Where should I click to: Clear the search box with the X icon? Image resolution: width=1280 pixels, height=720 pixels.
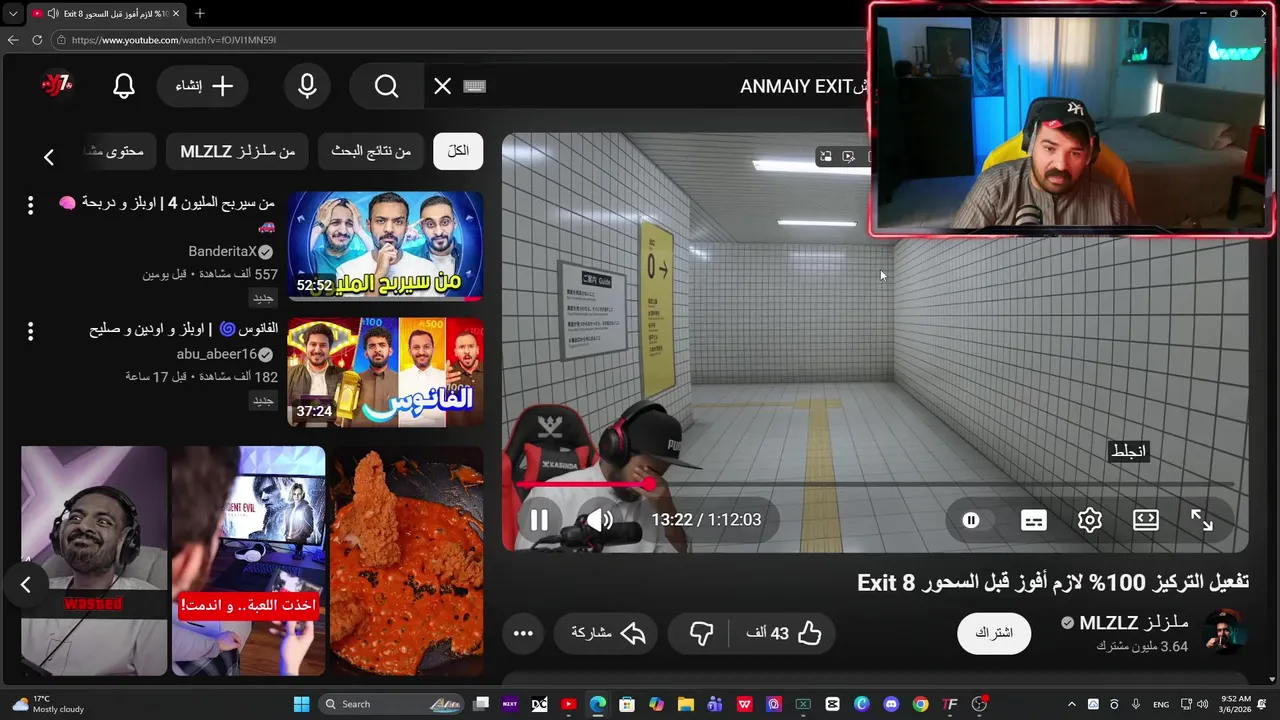442,86
